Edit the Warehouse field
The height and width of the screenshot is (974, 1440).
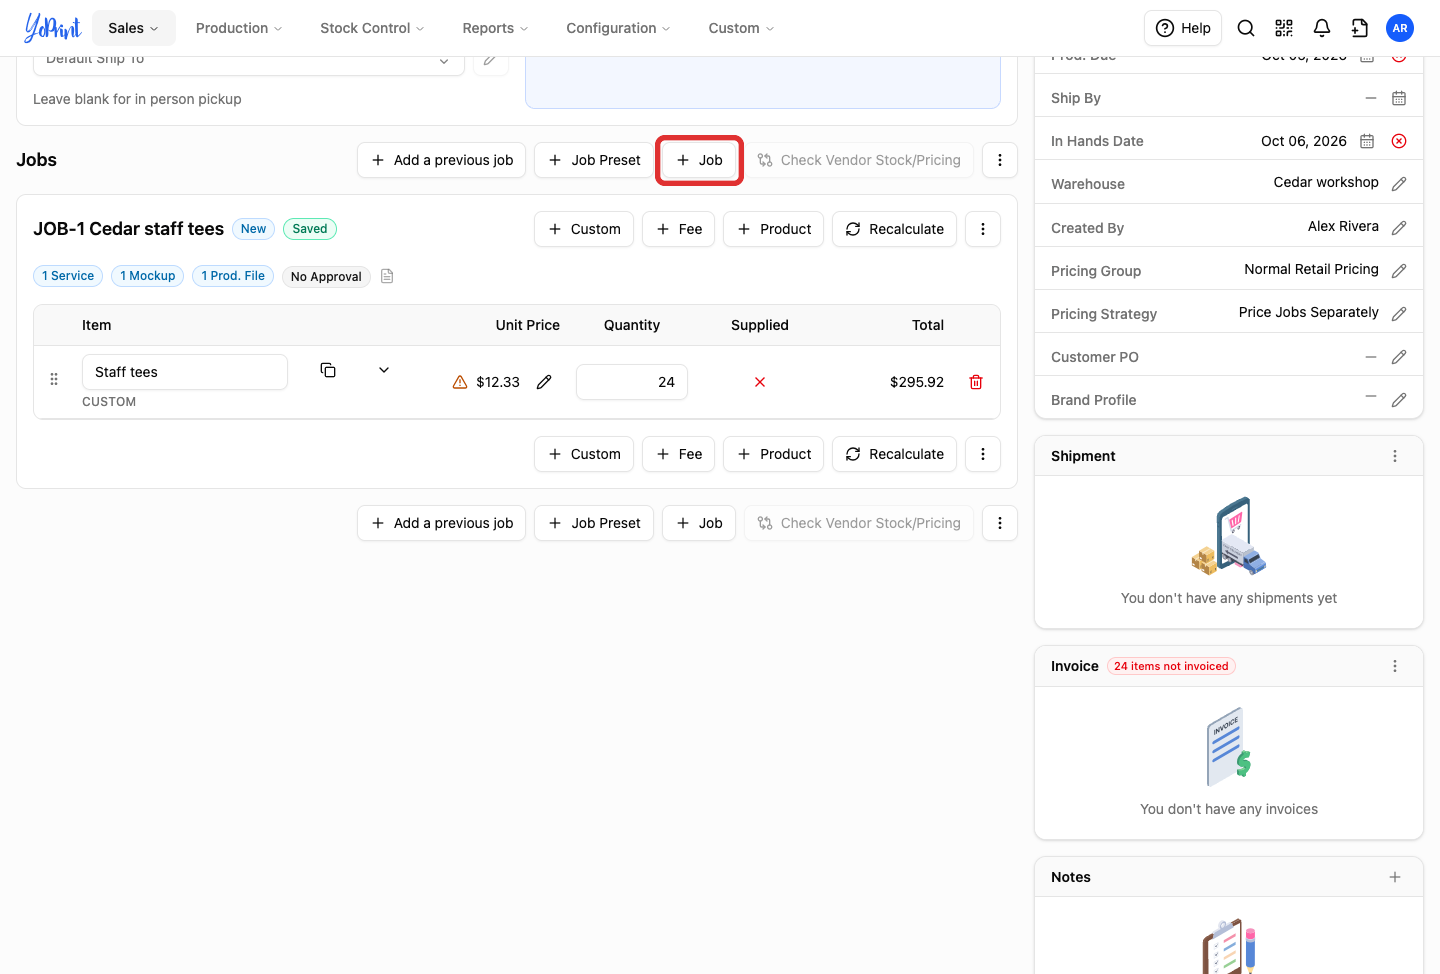pyautogui.click(x=1399, y=184)
